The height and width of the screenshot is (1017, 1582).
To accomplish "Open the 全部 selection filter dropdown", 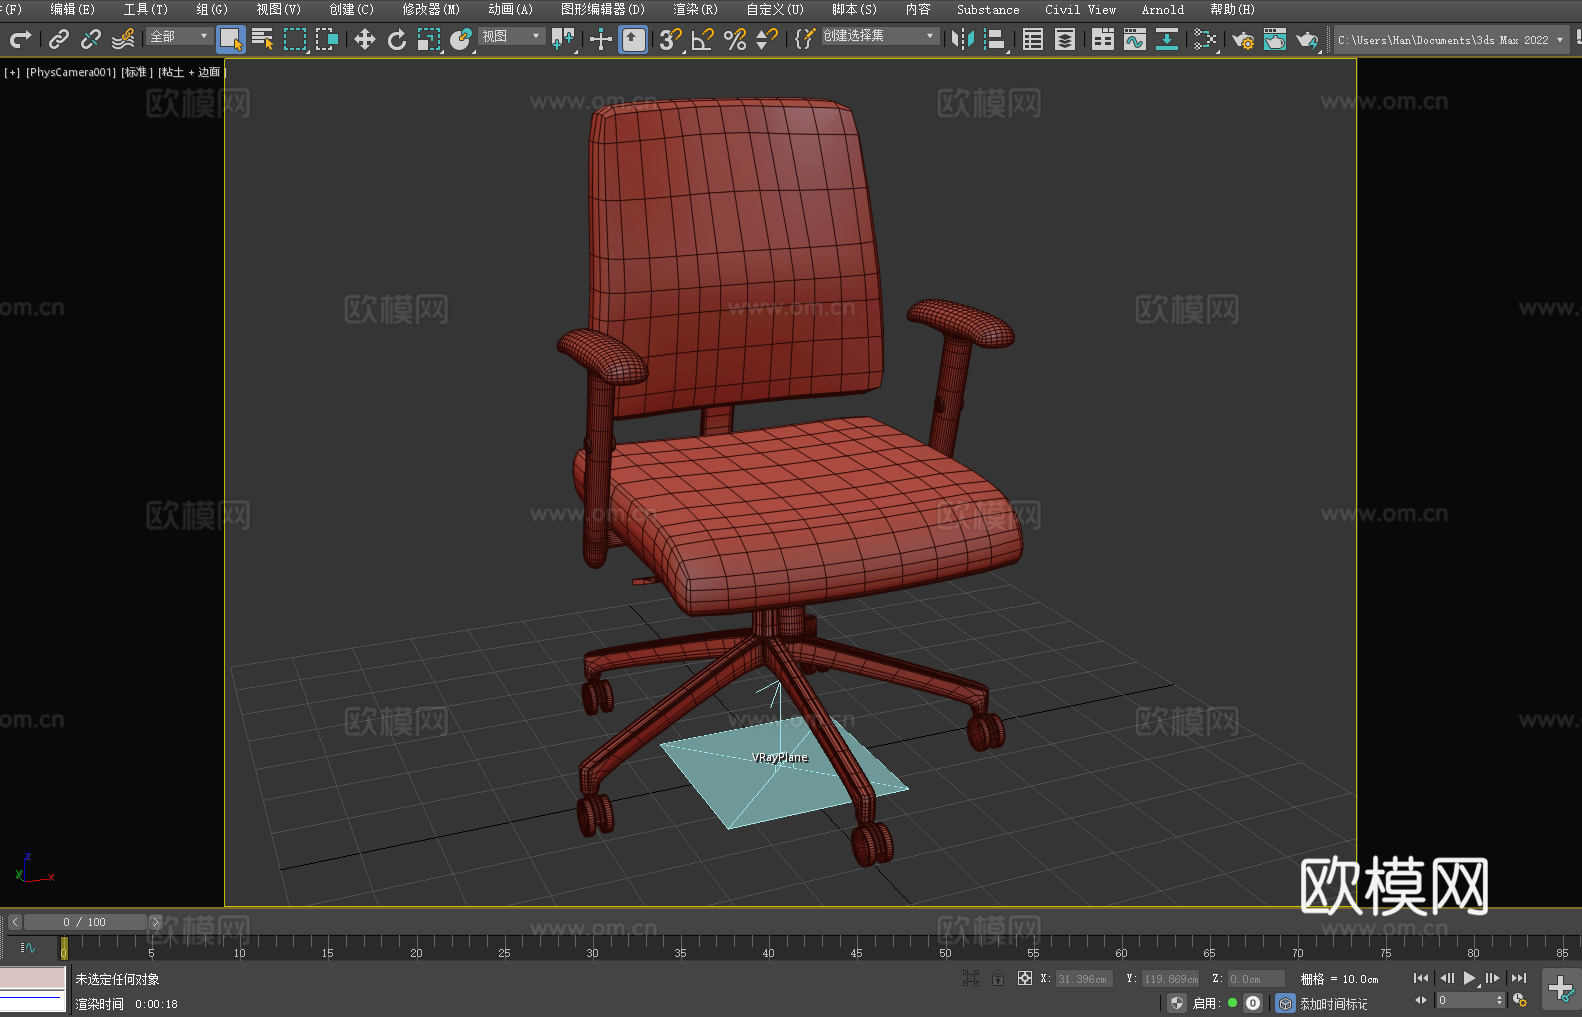I will pyautogui.click(x=180, y=36).
